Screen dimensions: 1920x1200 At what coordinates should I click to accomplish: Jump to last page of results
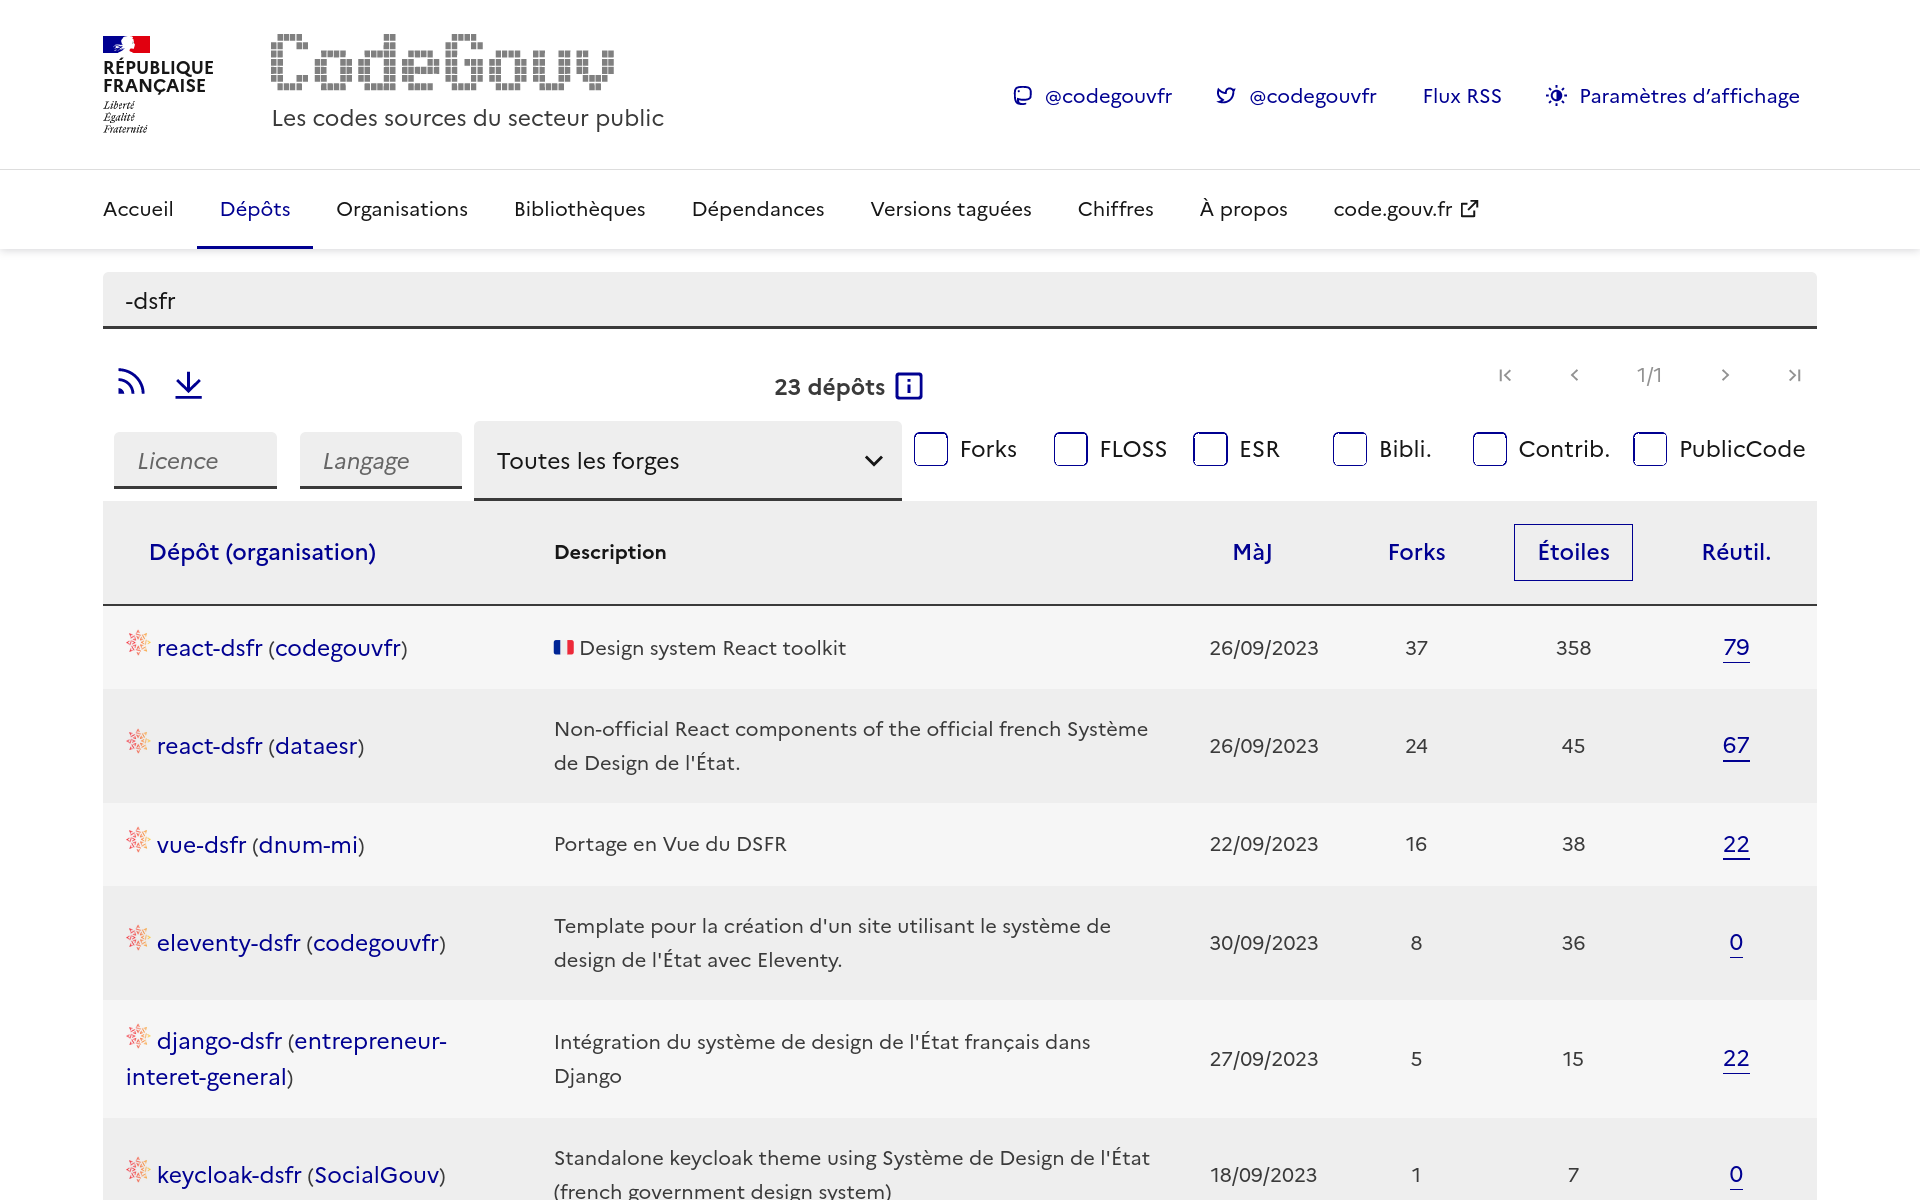[x=1795, y=375]
